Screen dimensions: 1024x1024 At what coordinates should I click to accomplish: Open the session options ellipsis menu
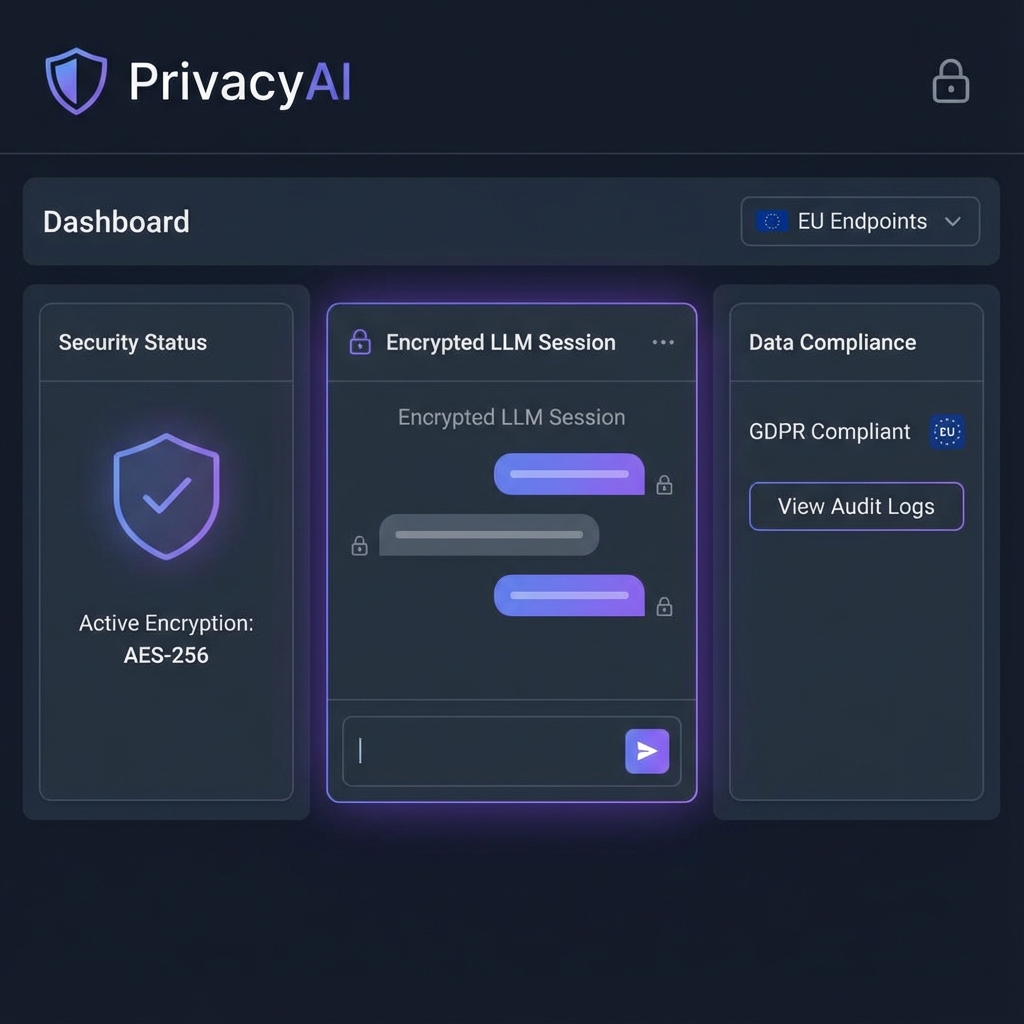(663, 341)
